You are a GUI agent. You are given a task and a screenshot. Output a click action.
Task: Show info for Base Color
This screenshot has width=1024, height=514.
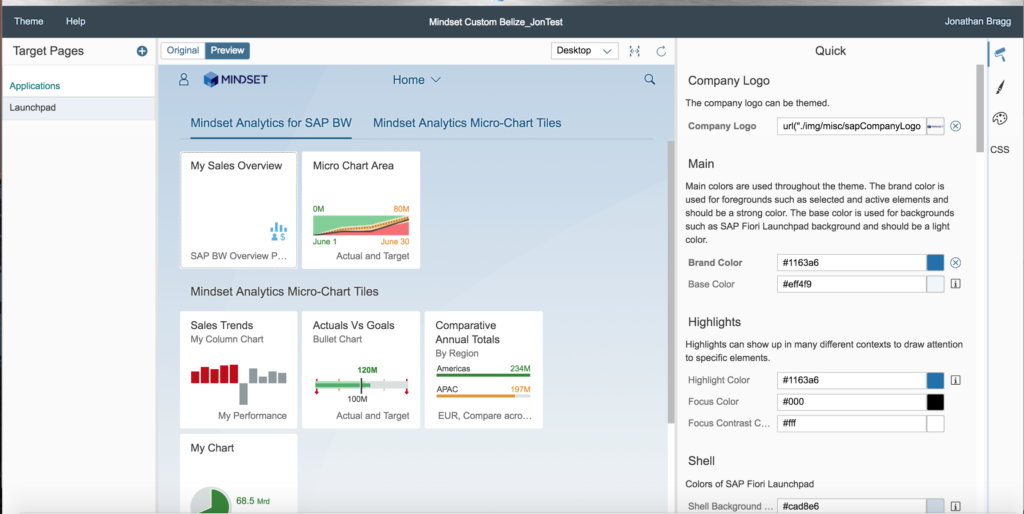955,284
